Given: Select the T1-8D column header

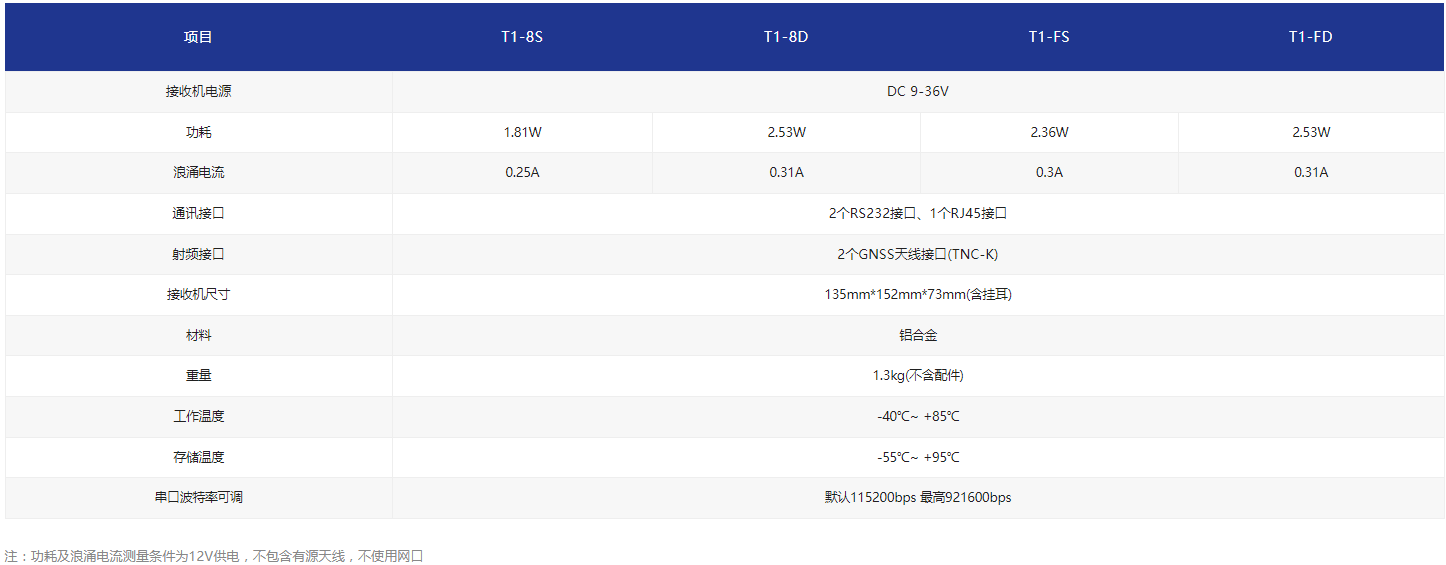Looking at the screenshot, I should (786, 37).
